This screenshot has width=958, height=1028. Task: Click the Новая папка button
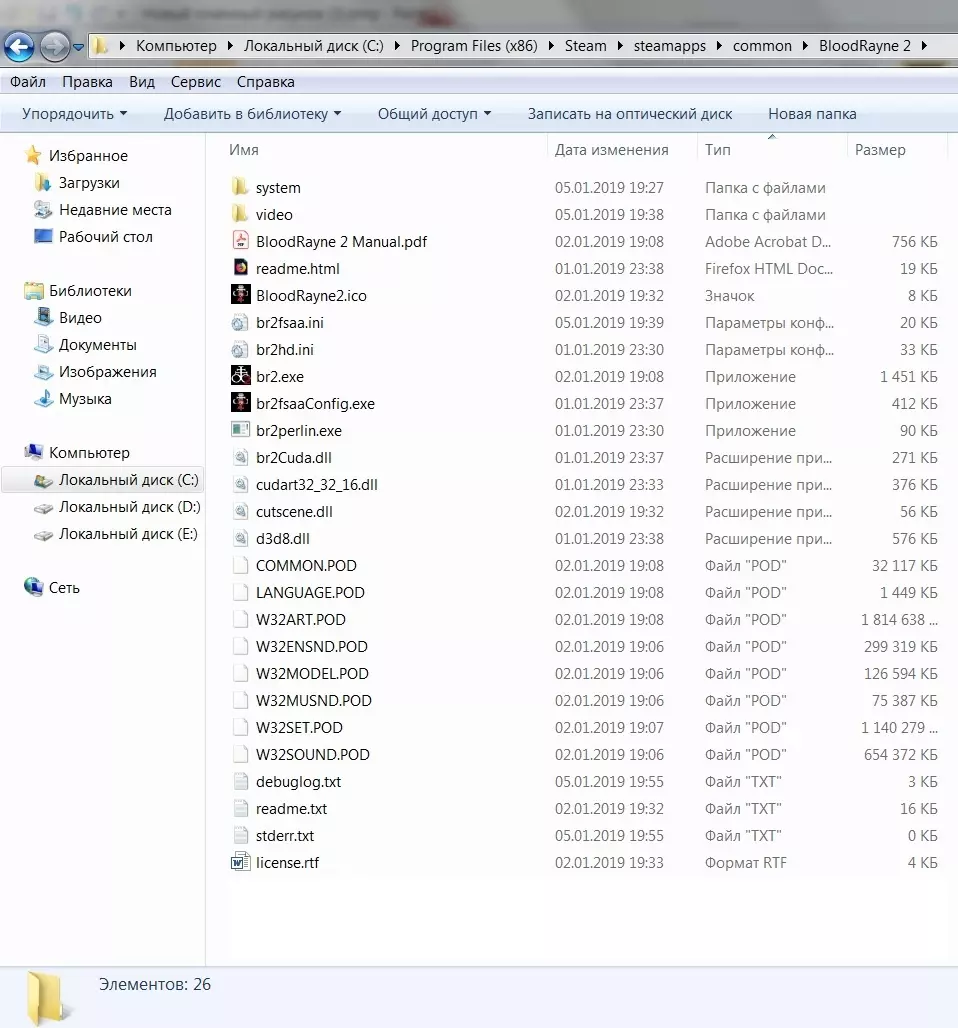coord(812,114)
